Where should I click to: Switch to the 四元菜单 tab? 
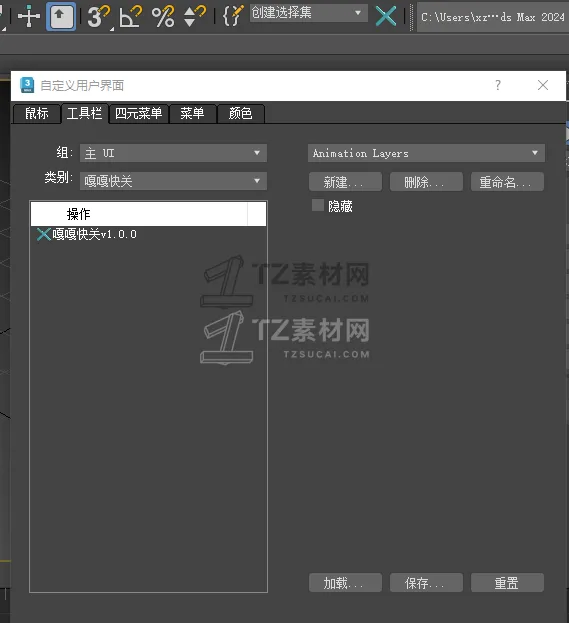pos(138,114)
